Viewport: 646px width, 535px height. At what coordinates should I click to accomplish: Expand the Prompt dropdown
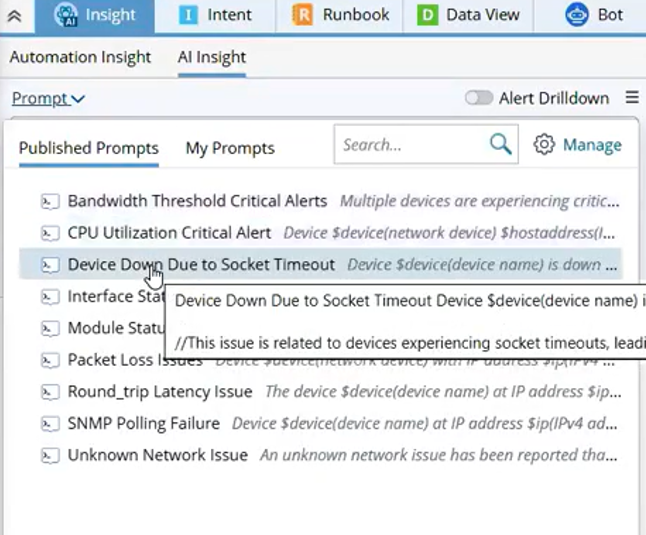[x=48, y=98]
